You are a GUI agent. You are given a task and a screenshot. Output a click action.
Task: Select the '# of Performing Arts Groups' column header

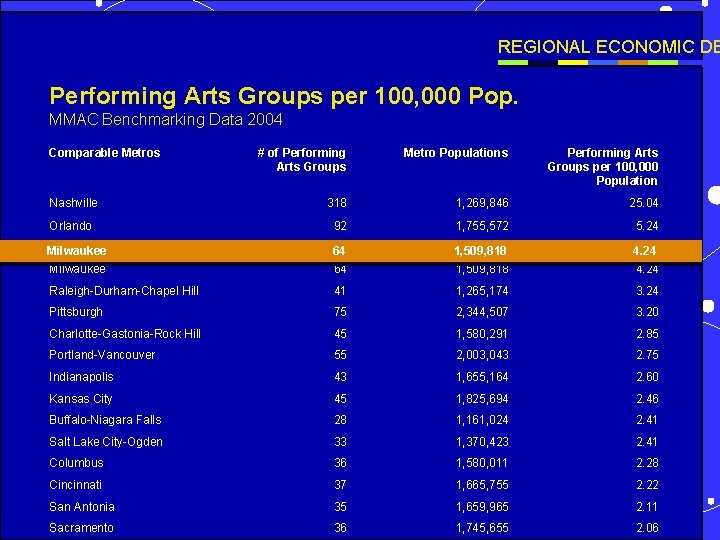(302, 160)
